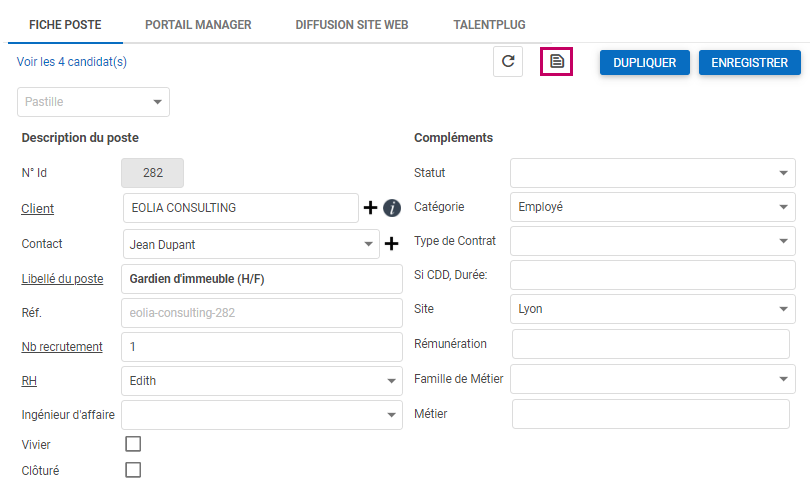This screenshot has width=810, height=484.
Task: Expand the Site dropdown showing Lyon
Action: (652, 309)
